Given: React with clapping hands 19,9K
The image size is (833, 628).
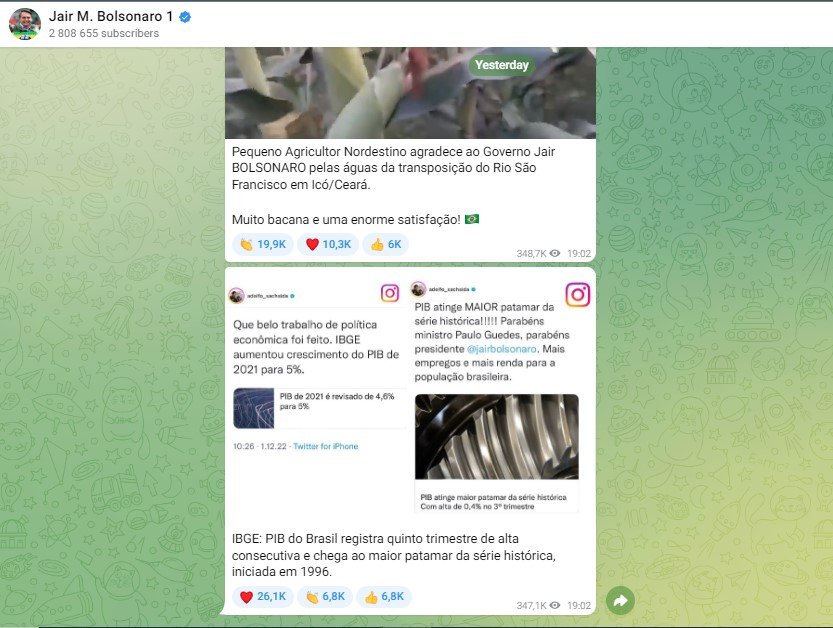Looking at the screenshot, I should click(x=263, y=244).
